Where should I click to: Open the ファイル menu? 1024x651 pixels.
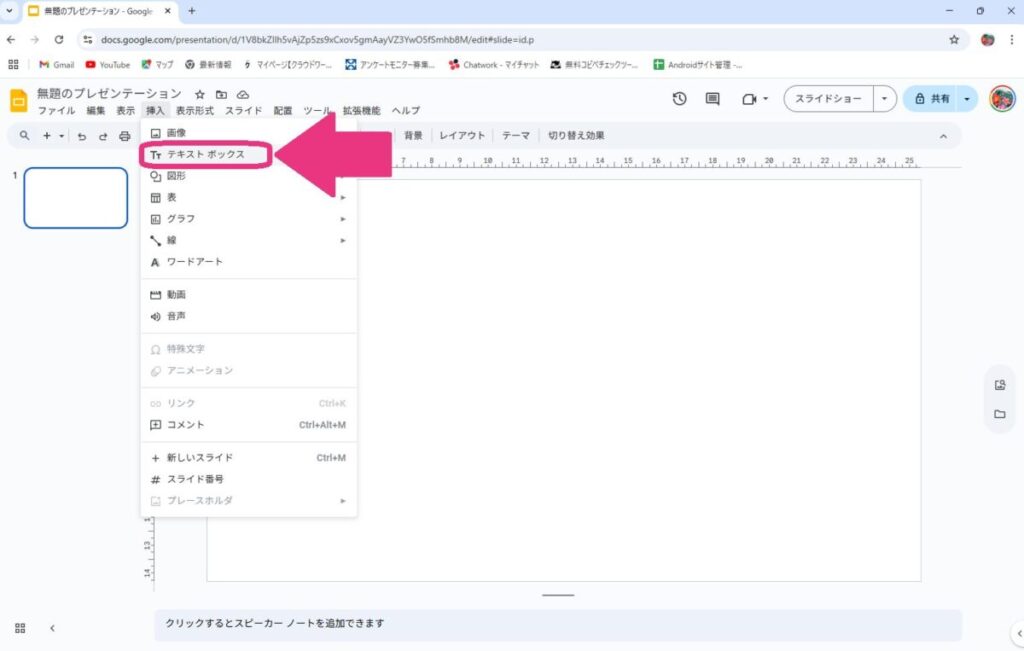tap(56, 111)
